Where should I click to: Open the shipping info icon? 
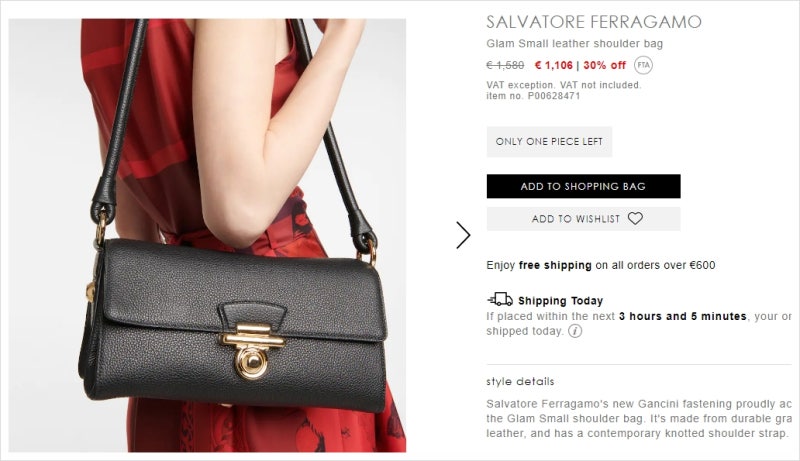click(575, 331)
